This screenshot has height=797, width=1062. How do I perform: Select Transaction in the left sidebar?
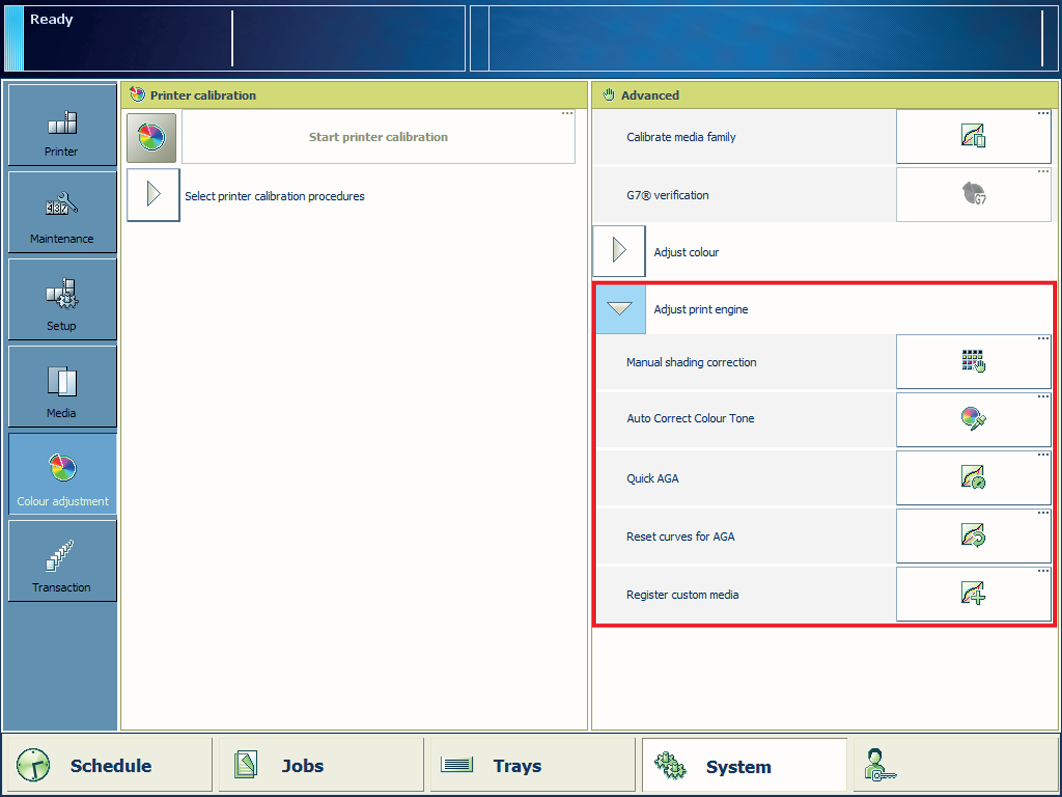[x=62, y=562]
